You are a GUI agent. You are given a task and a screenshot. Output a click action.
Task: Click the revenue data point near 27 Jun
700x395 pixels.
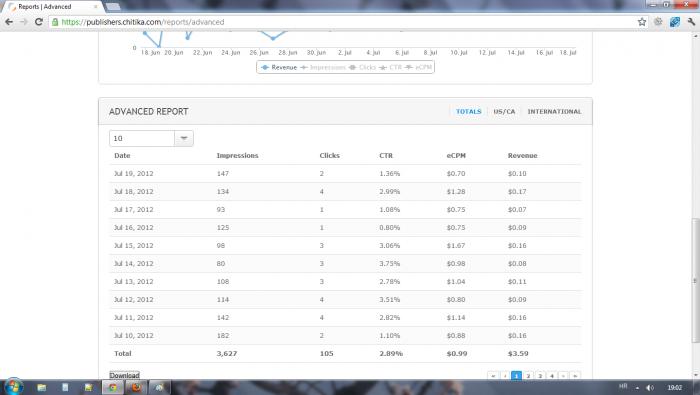pyautogui.click(x=273, y=38)
